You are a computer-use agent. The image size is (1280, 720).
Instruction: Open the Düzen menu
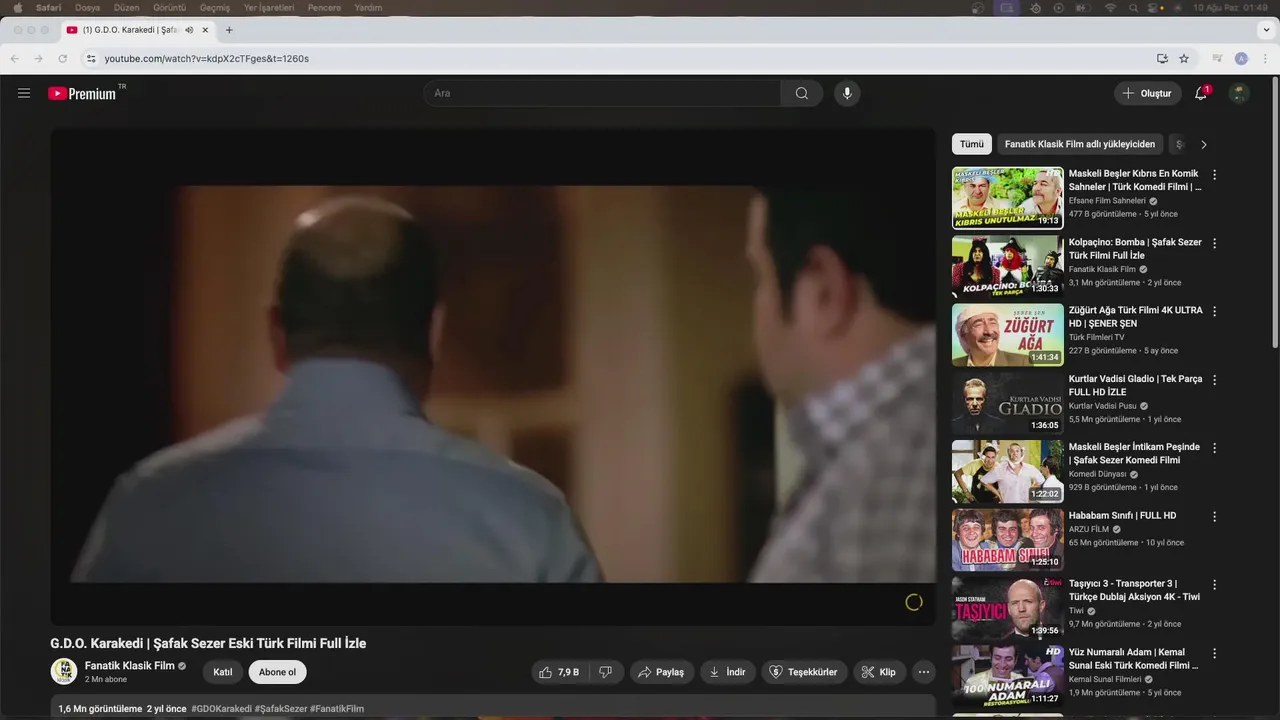(127, 7)
